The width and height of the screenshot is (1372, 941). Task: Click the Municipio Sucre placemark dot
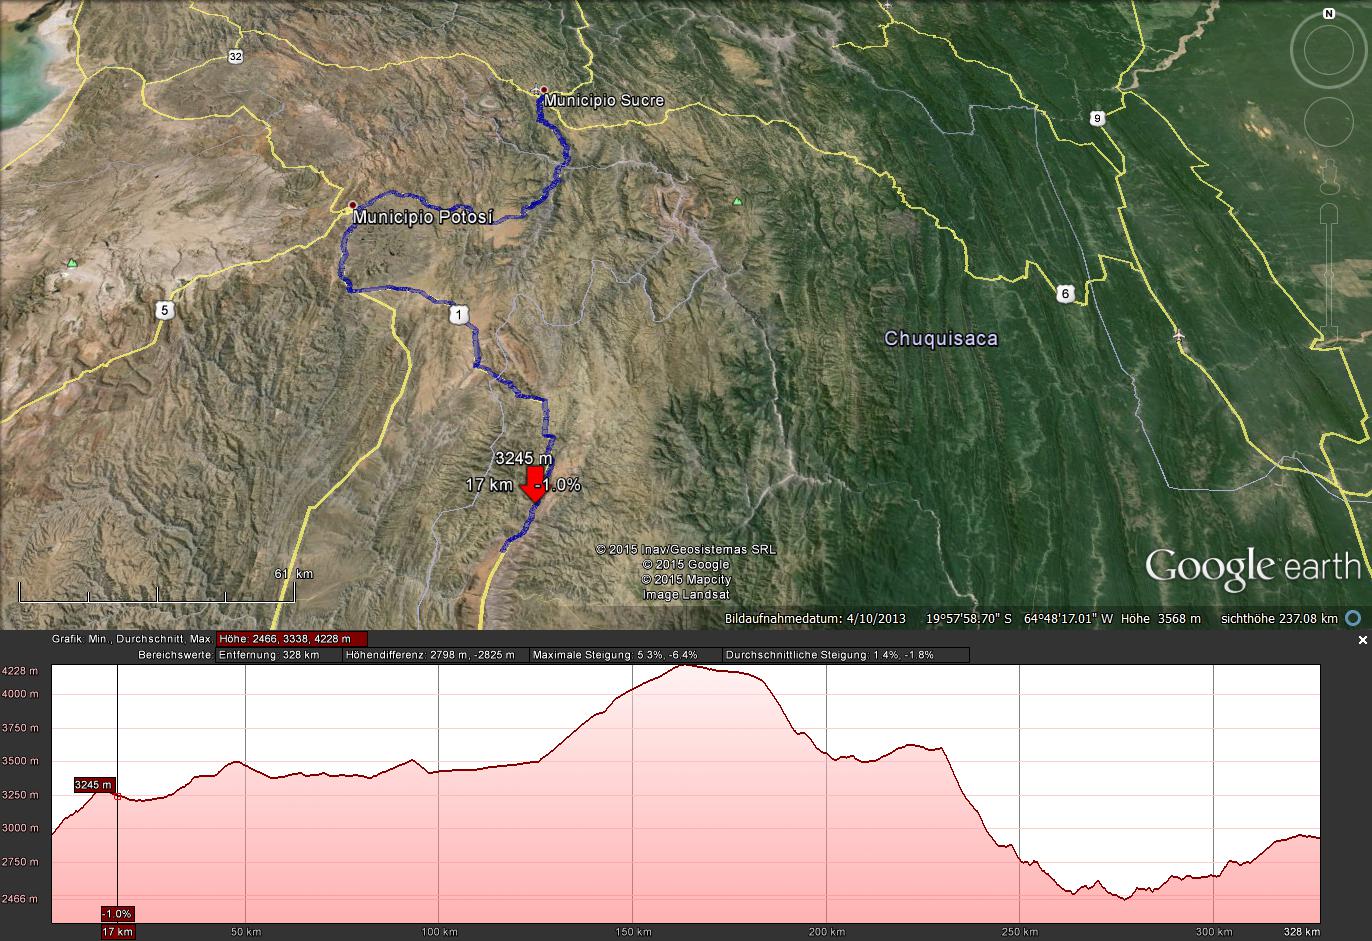[544, 90]
